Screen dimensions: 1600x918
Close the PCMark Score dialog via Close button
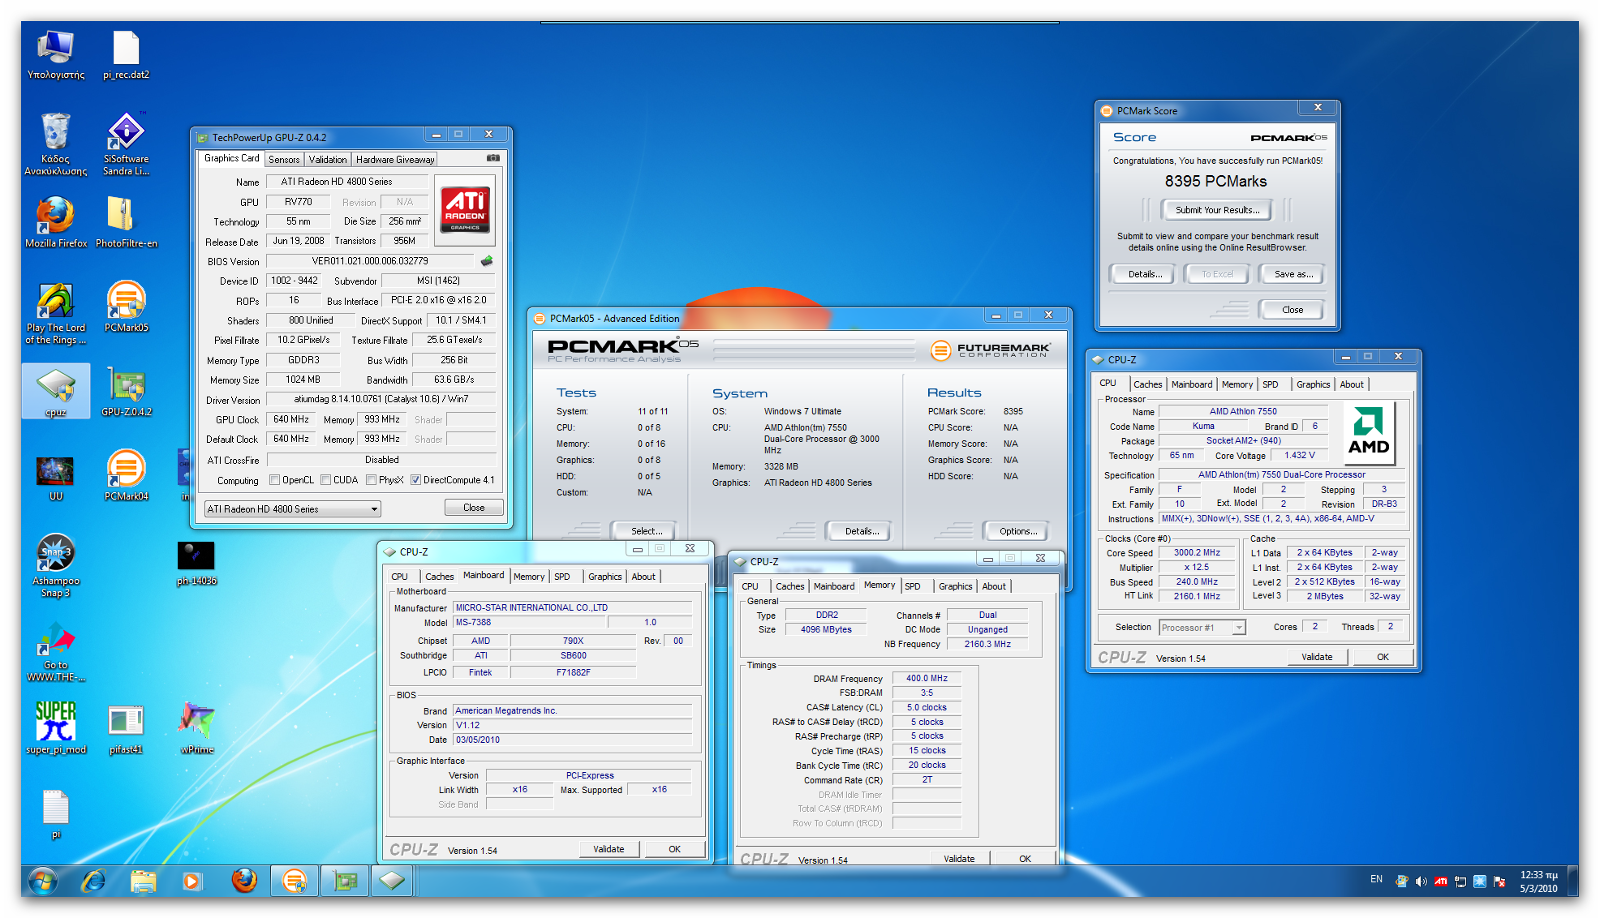pos(1292,310)
